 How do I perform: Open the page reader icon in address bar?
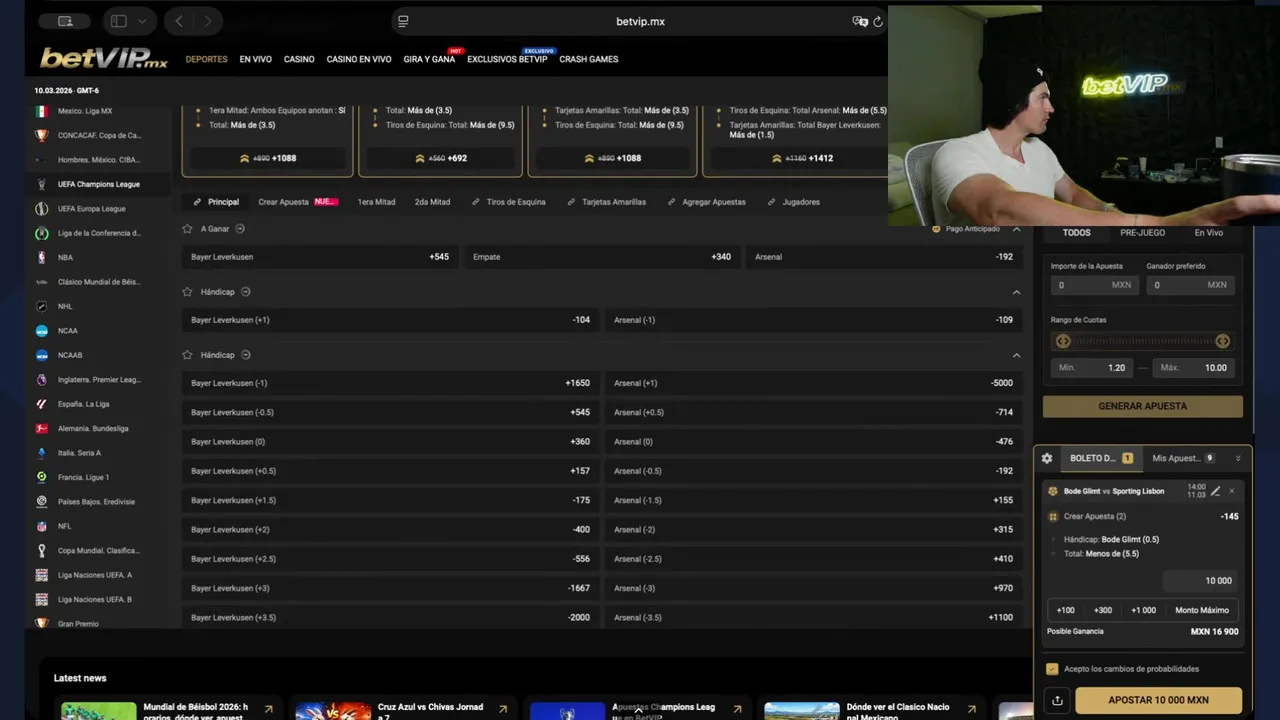(x=403, y=21)
